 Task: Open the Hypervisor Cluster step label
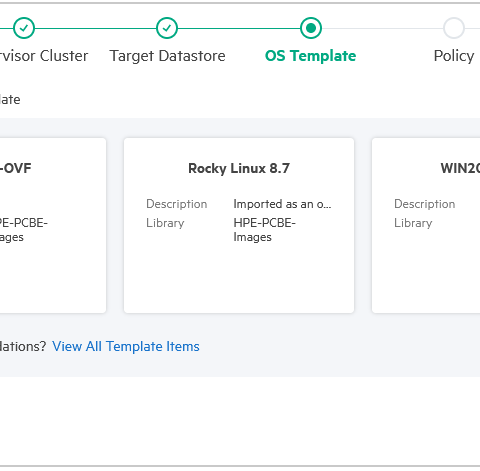(44, 56)
